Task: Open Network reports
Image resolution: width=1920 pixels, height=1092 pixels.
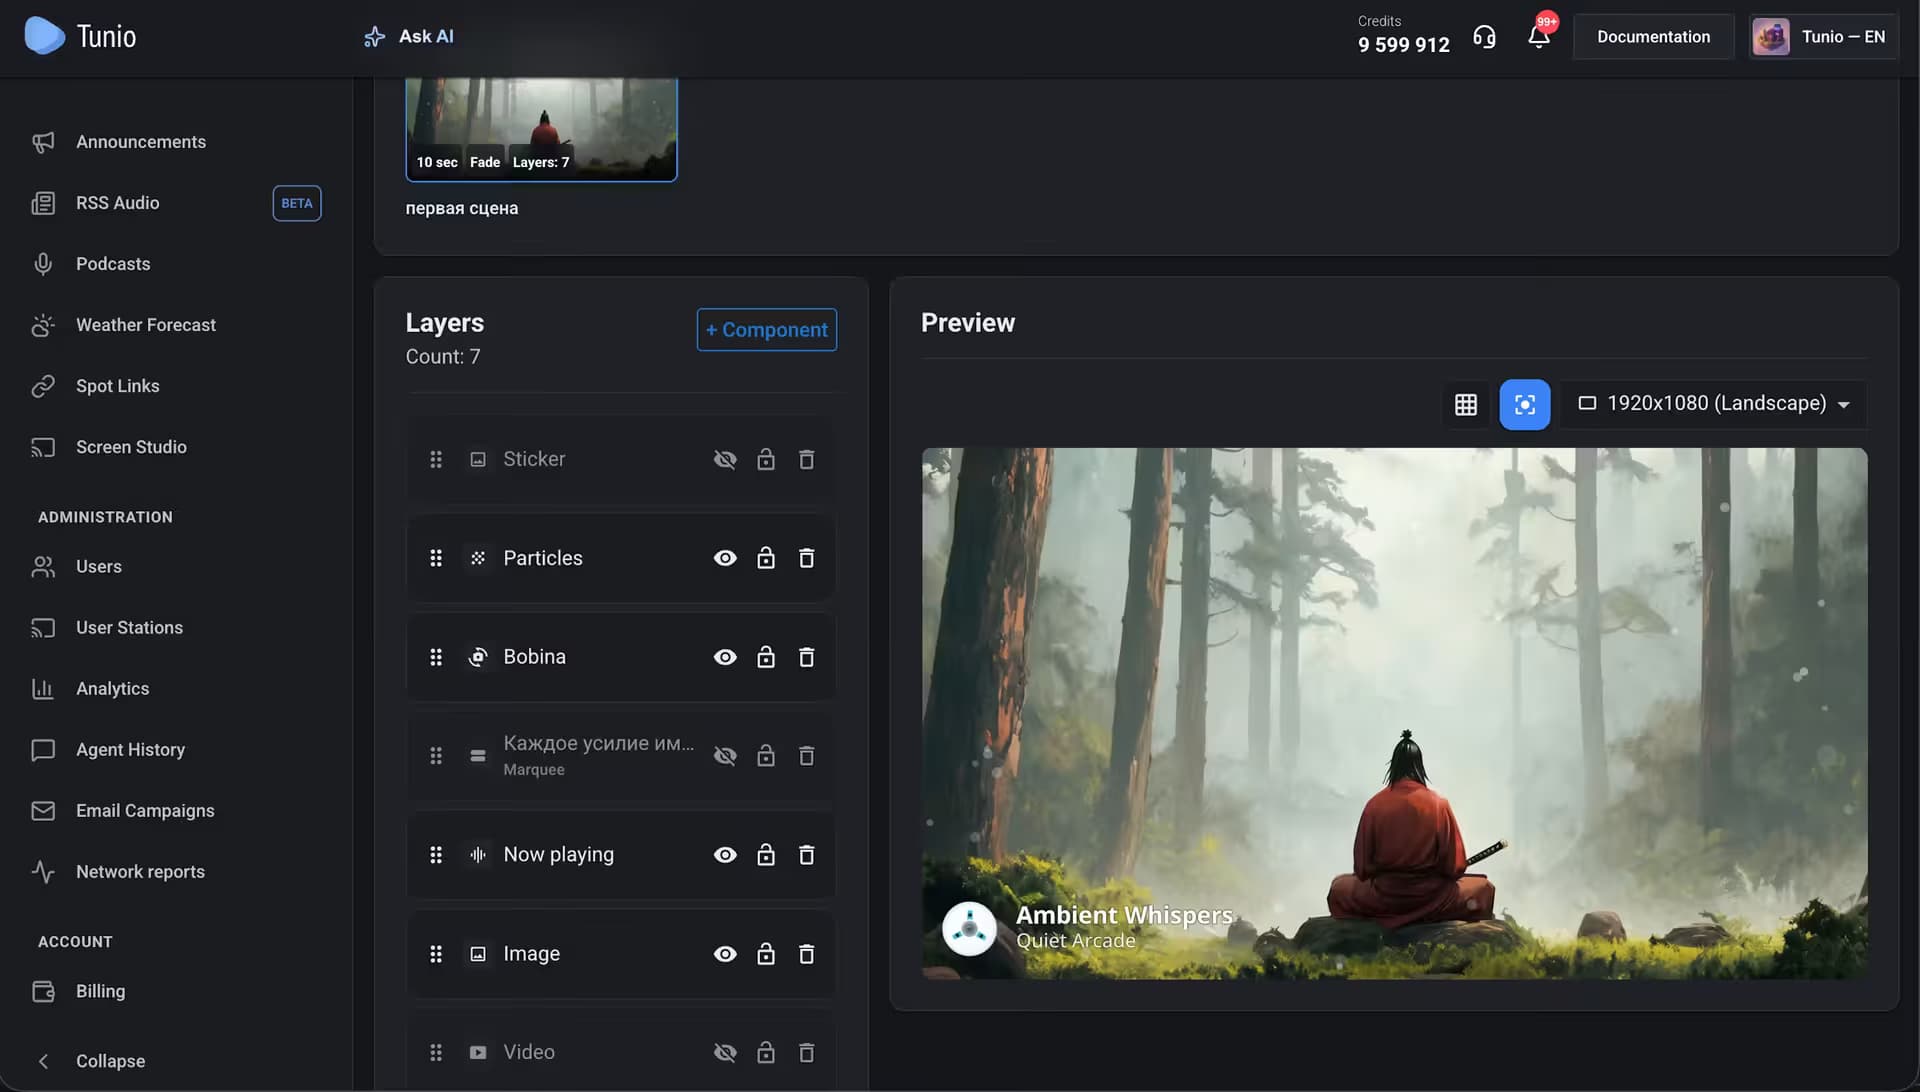Action: 140,872
